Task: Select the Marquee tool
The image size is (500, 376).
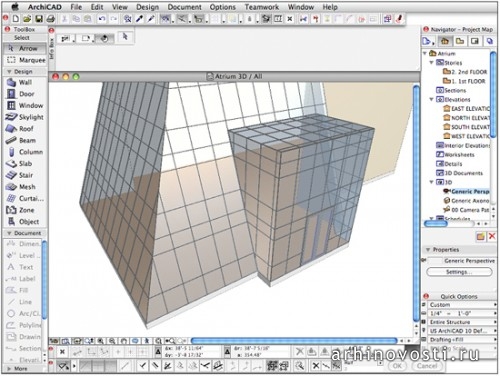Action: point(25,60)
